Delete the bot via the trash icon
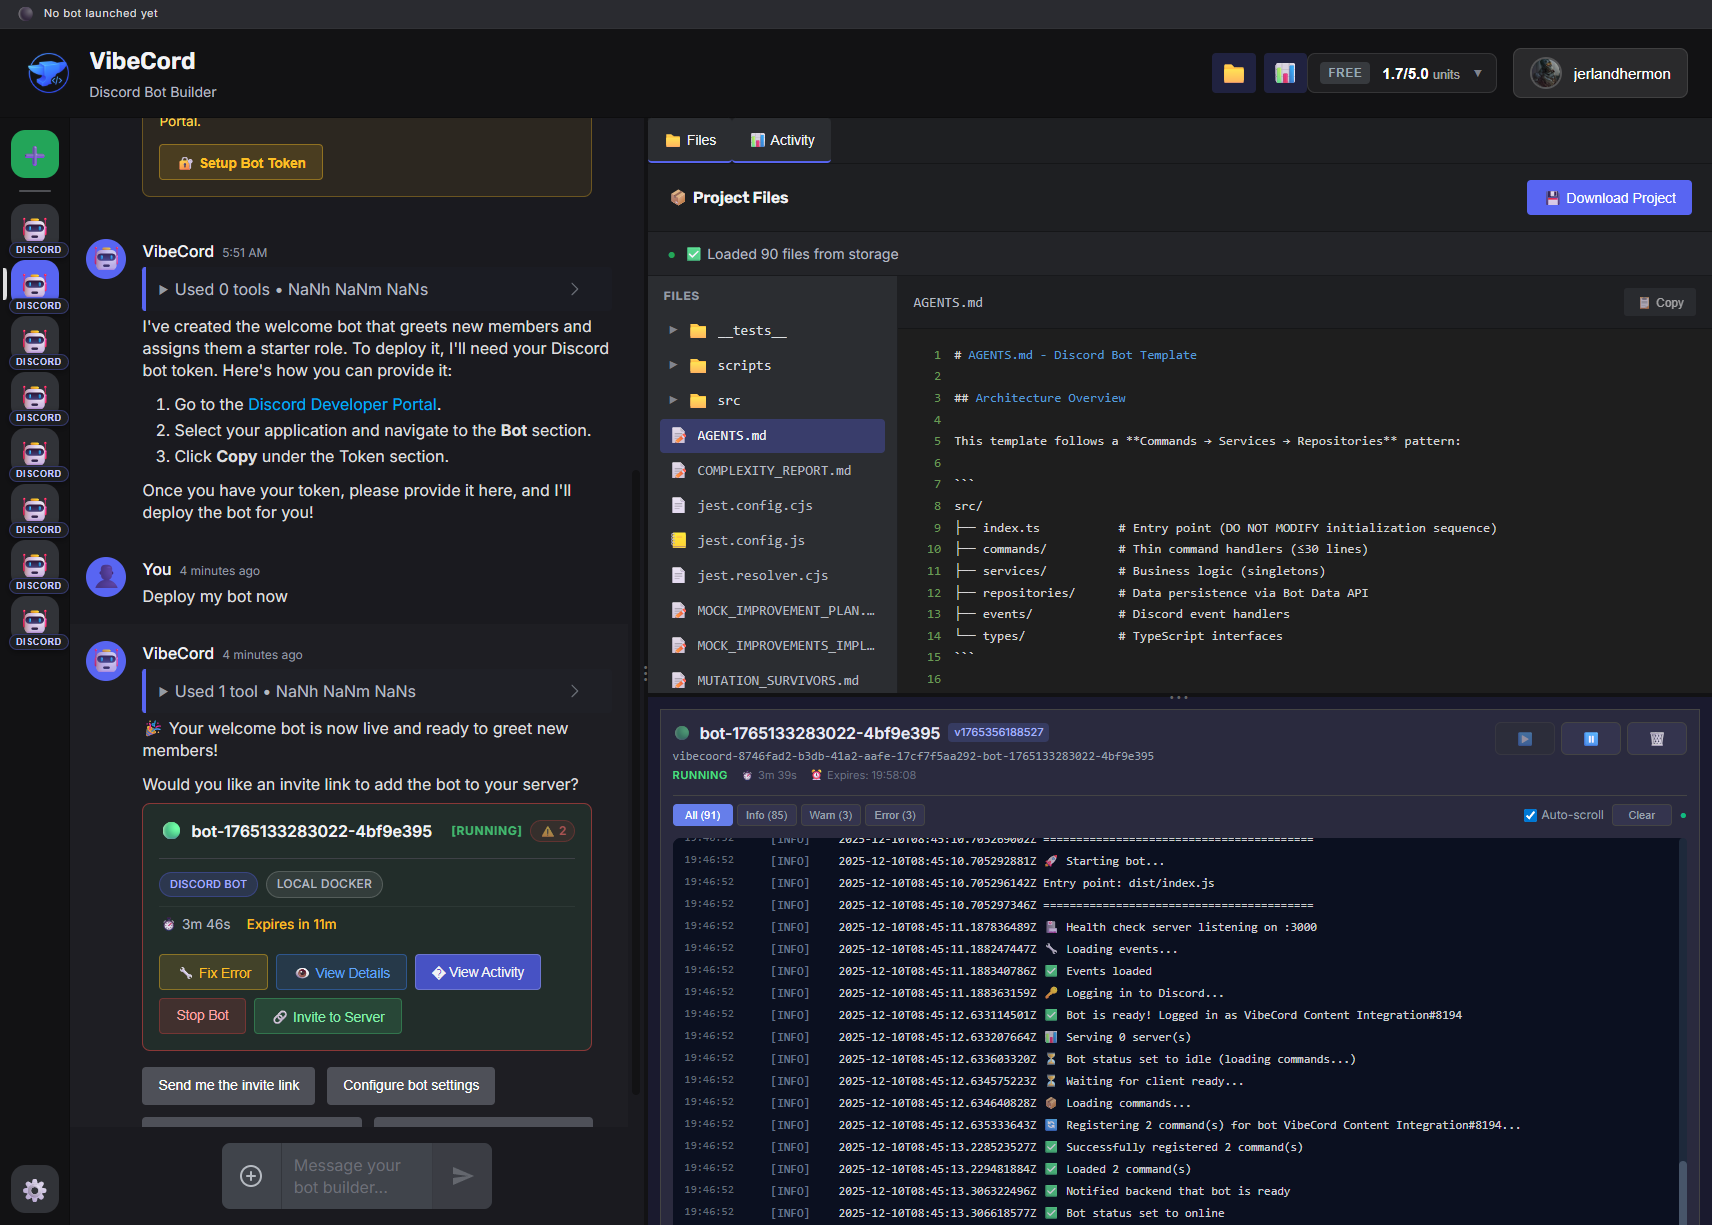Screen dimensions: 1712x1225 point(1656,738)
